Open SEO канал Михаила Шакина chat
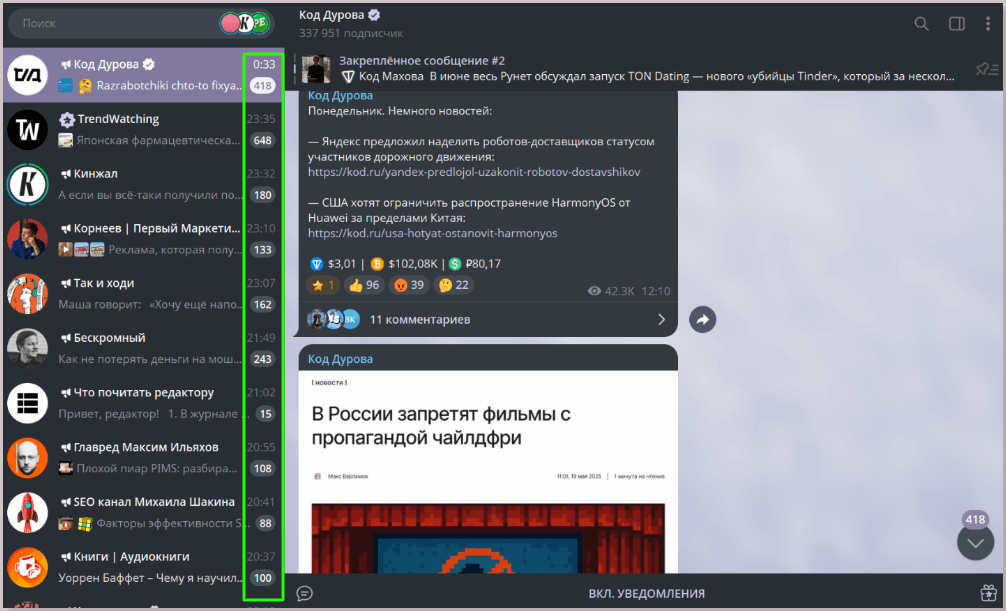The image size is (1006, 611). pyautogui.click(x=143, y=513)
